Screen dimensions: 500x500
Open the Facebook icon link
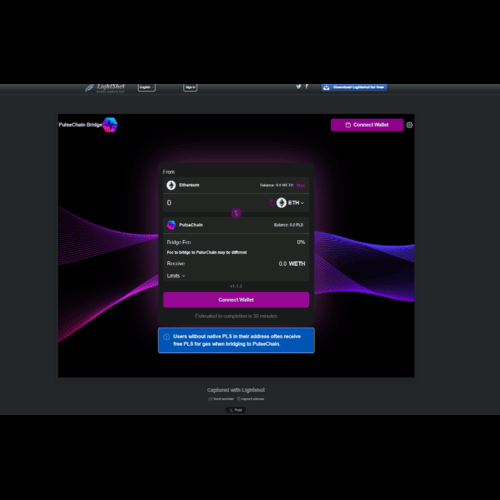pos(307,87)
